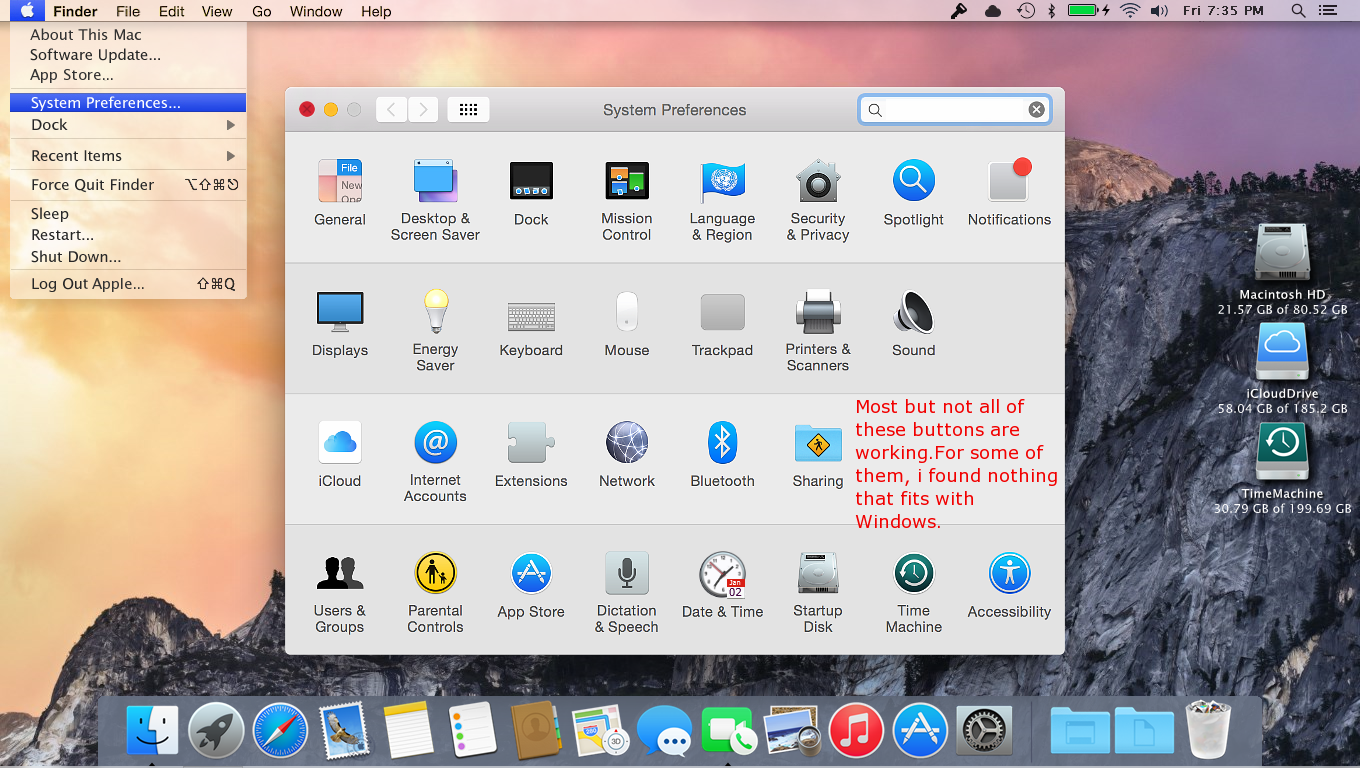Open the red music note app in Dock bar

tap(856, 729)
